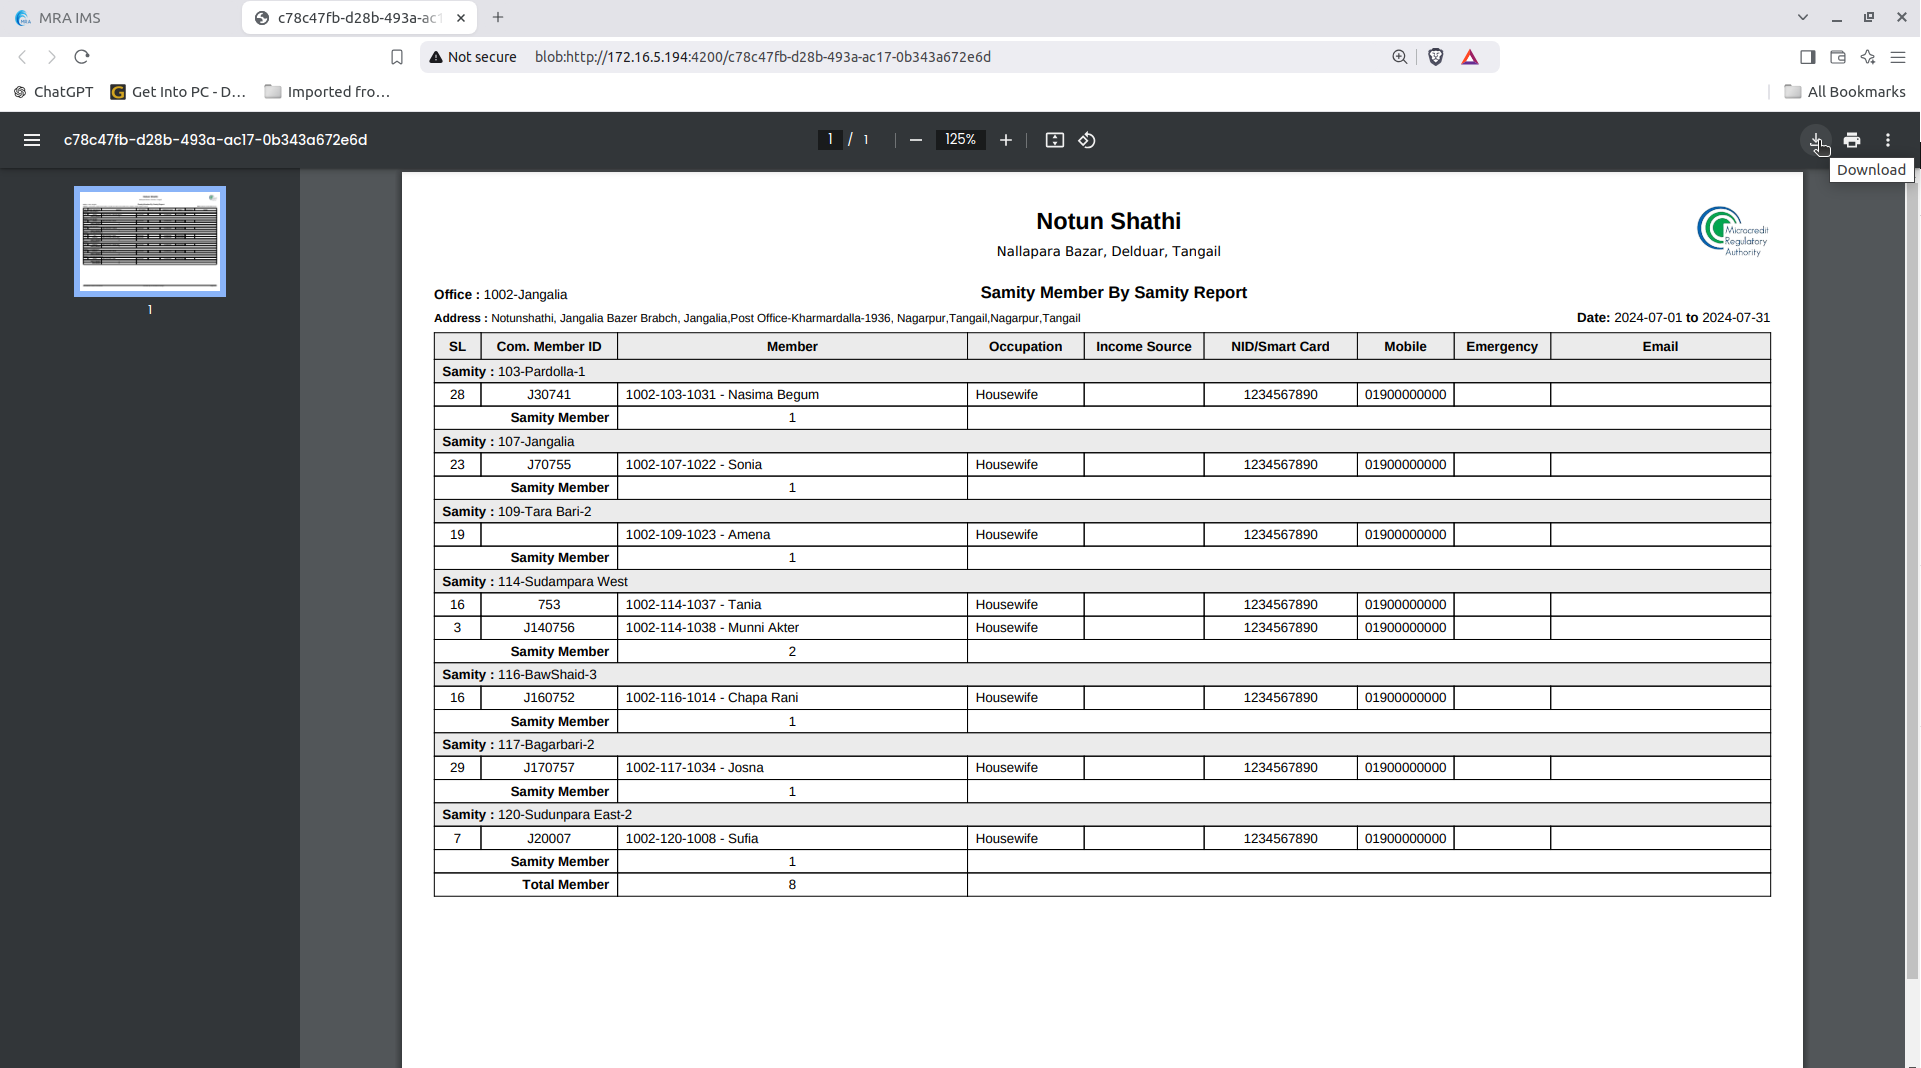The width and height of the screenshot is (1921, 1068).
Task: Zoom out of the PDF
Action: (x=915, y=140)
